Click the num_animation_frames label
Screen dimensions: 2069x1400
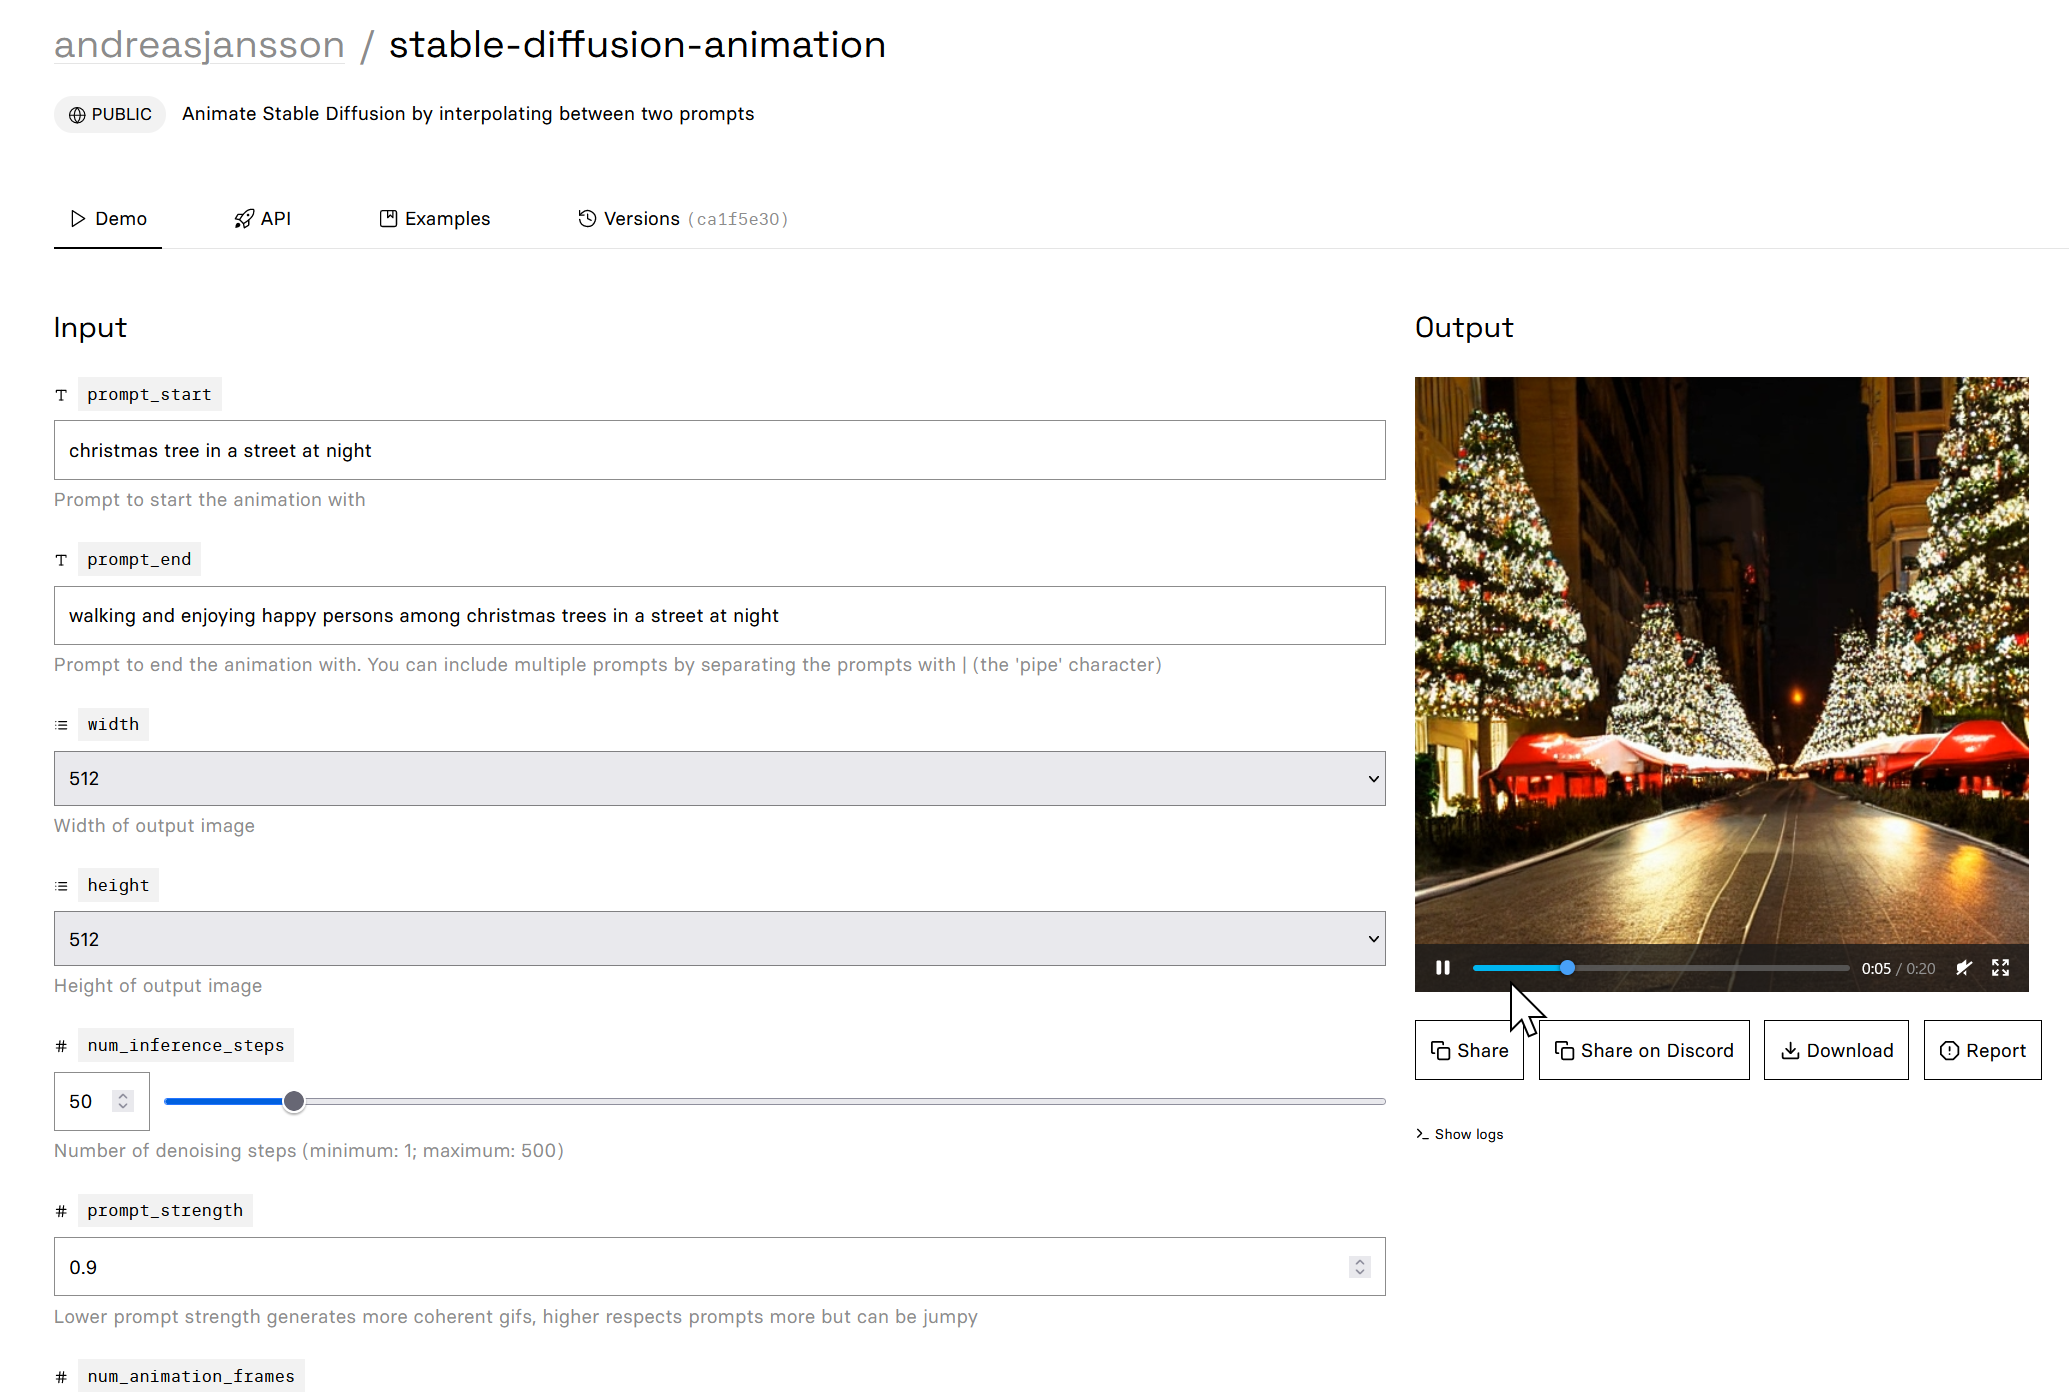coord(191,1376)
